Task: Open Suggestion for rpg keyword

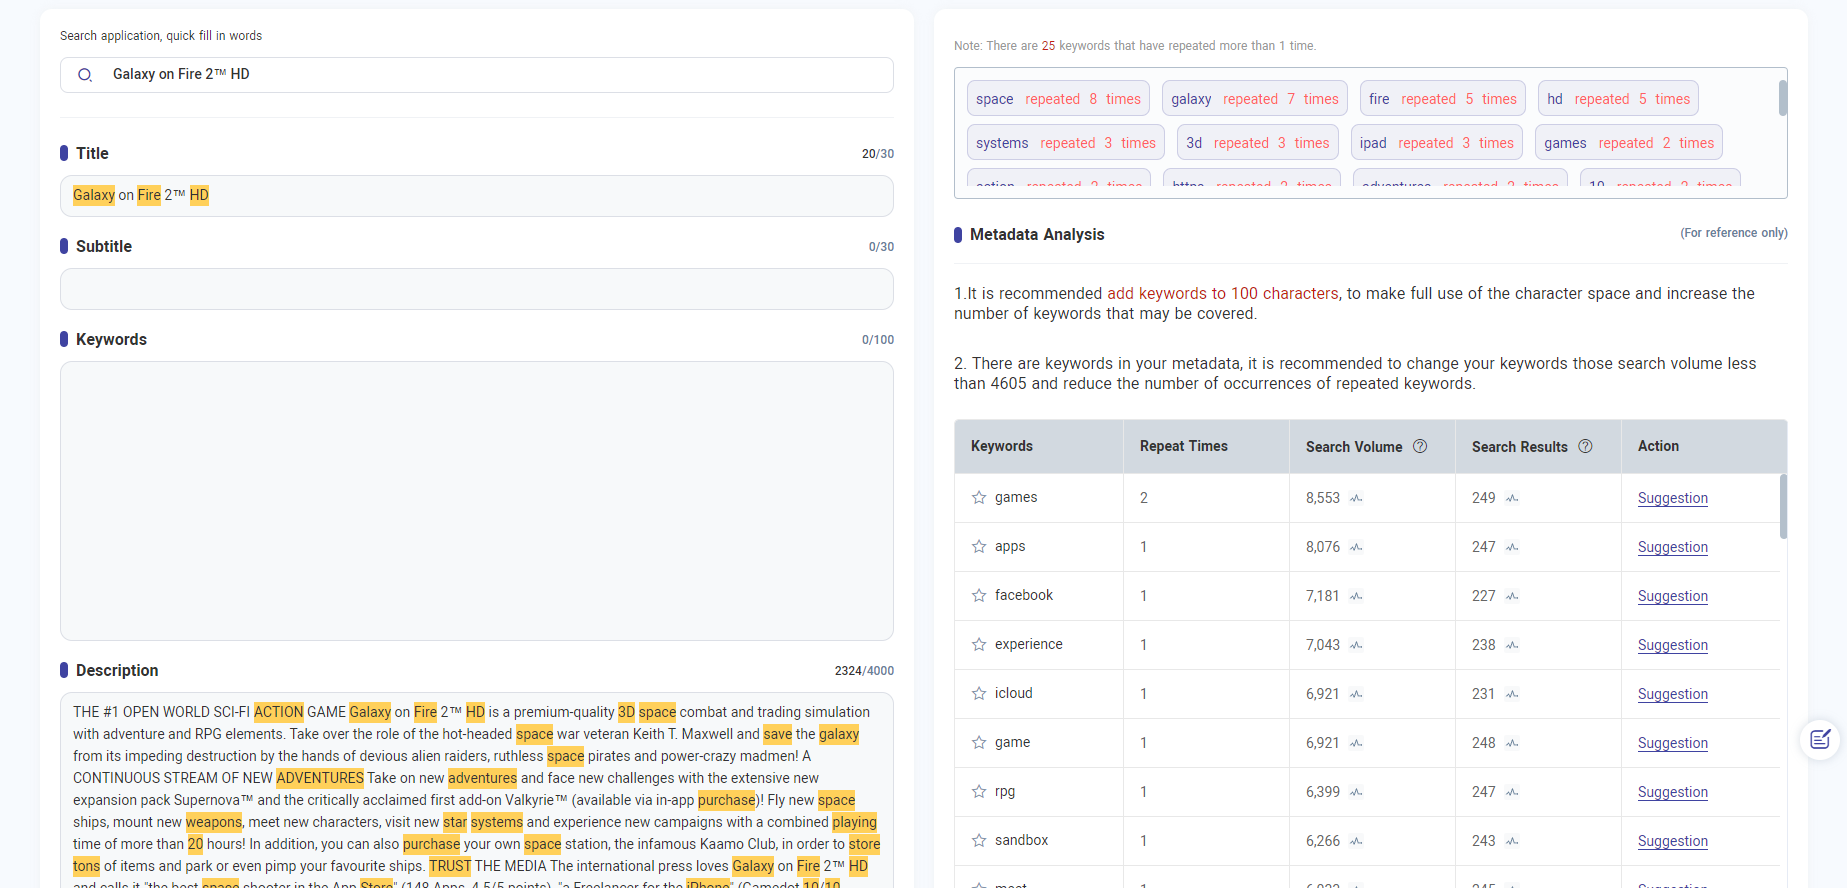Action: (x=1672, y=792)
